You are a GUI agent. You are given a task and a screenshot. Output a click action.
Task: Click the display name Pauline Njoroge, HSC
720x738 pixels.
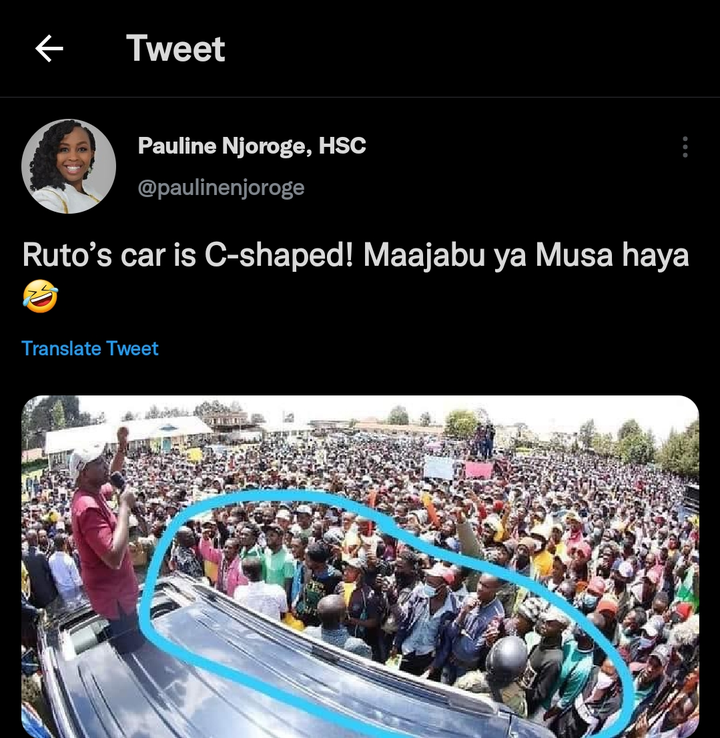[x=252, y=145]
